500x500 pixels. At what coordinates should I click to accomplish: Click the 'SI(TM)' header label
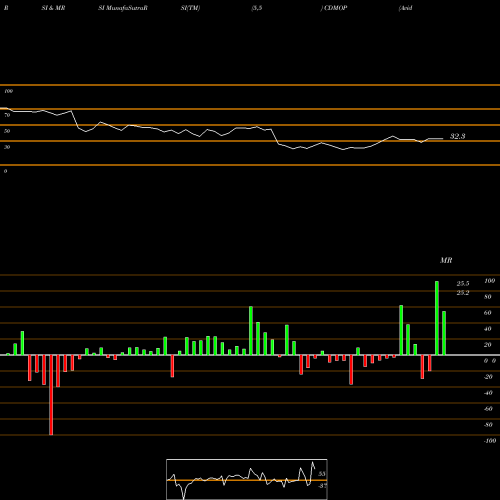point(190,8)
